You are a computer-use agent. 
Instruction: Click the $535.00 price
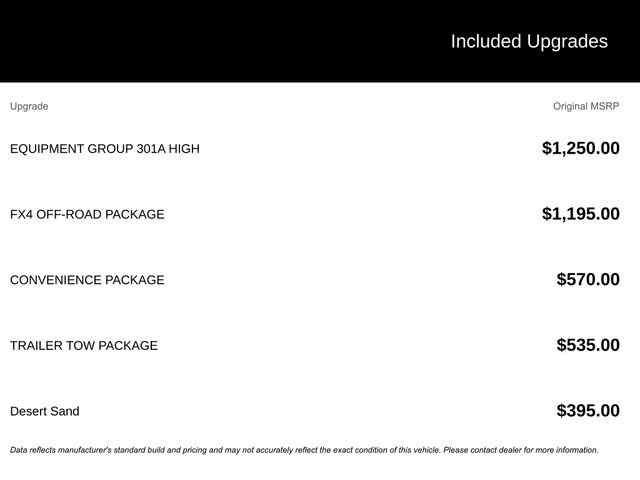coord(588,346)
